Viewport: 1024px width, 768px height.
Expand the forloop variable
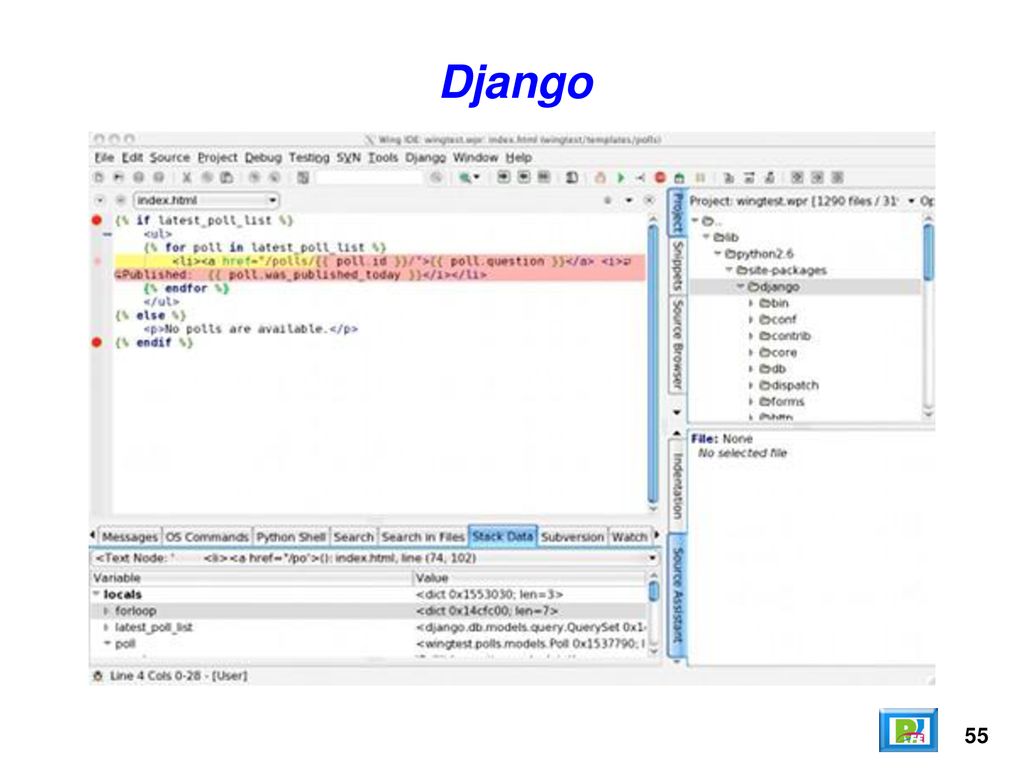click(106, 611)
